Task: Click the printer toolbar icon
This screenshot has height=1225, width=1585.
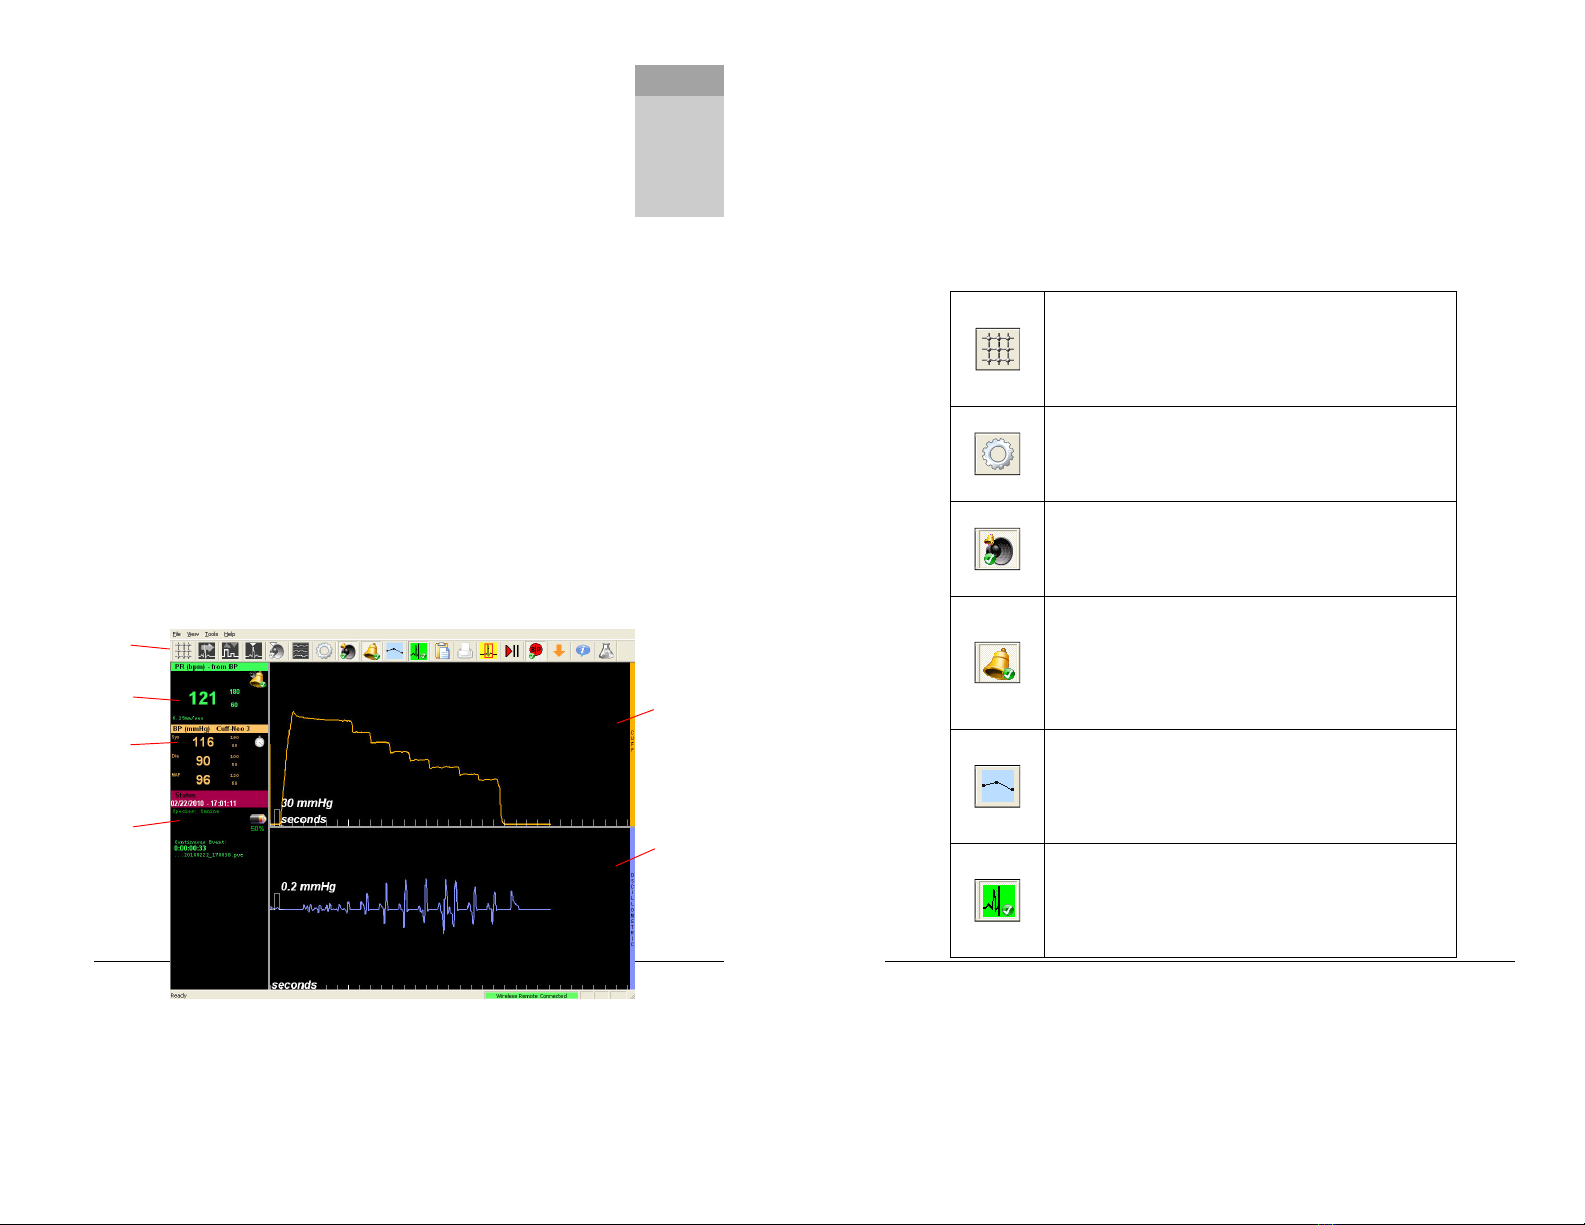Action: point(465,651)
